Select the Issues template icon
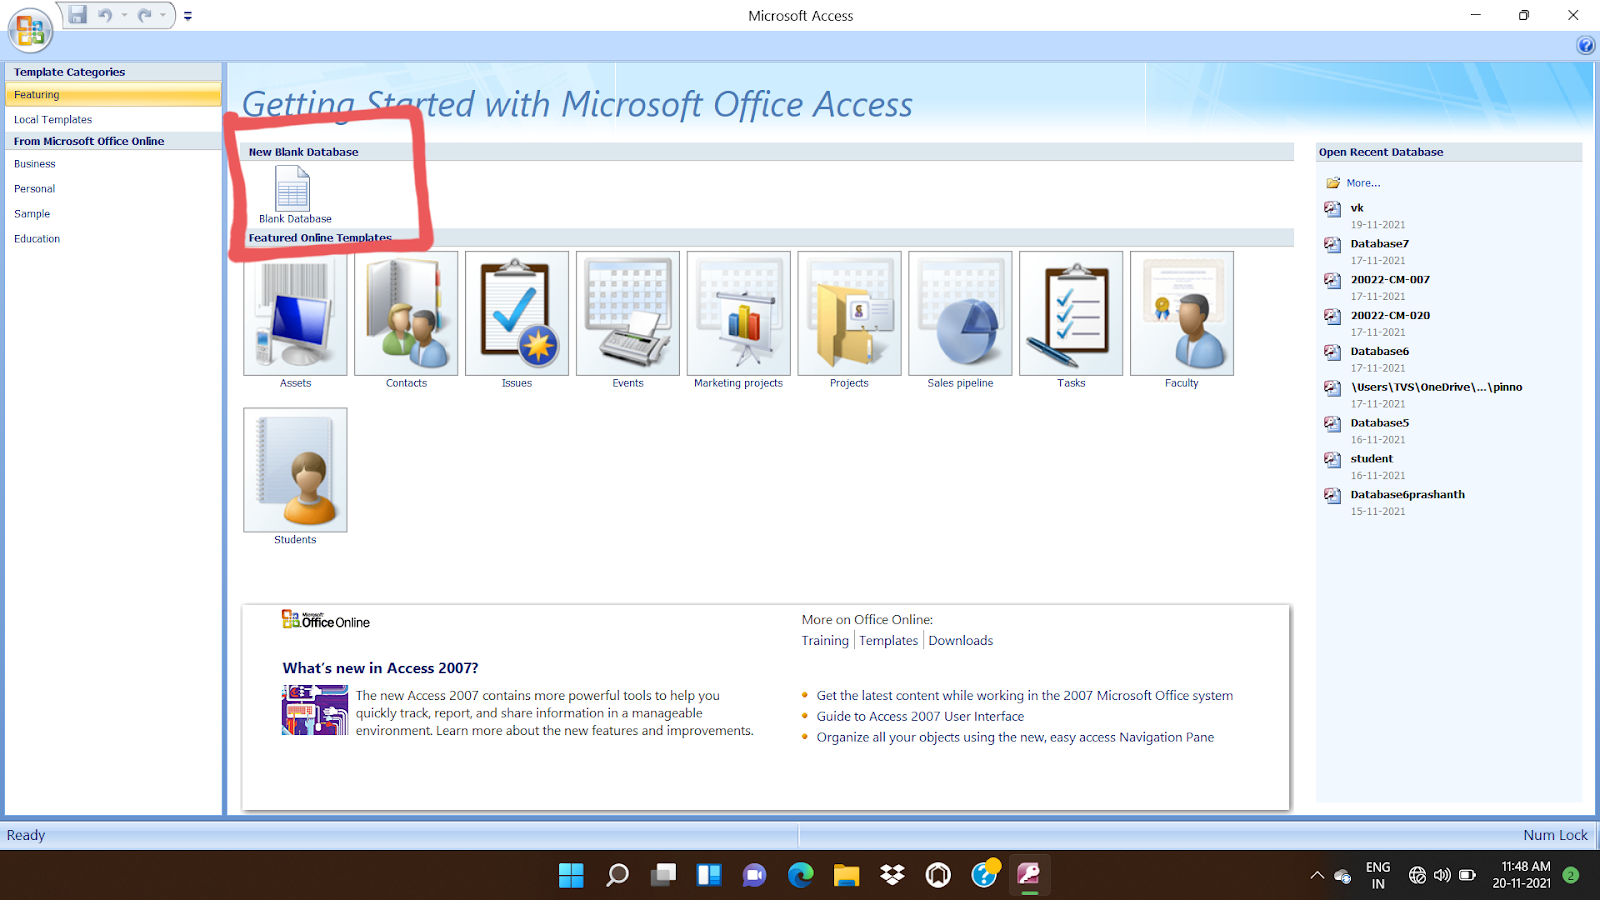 tap(517, 313)
